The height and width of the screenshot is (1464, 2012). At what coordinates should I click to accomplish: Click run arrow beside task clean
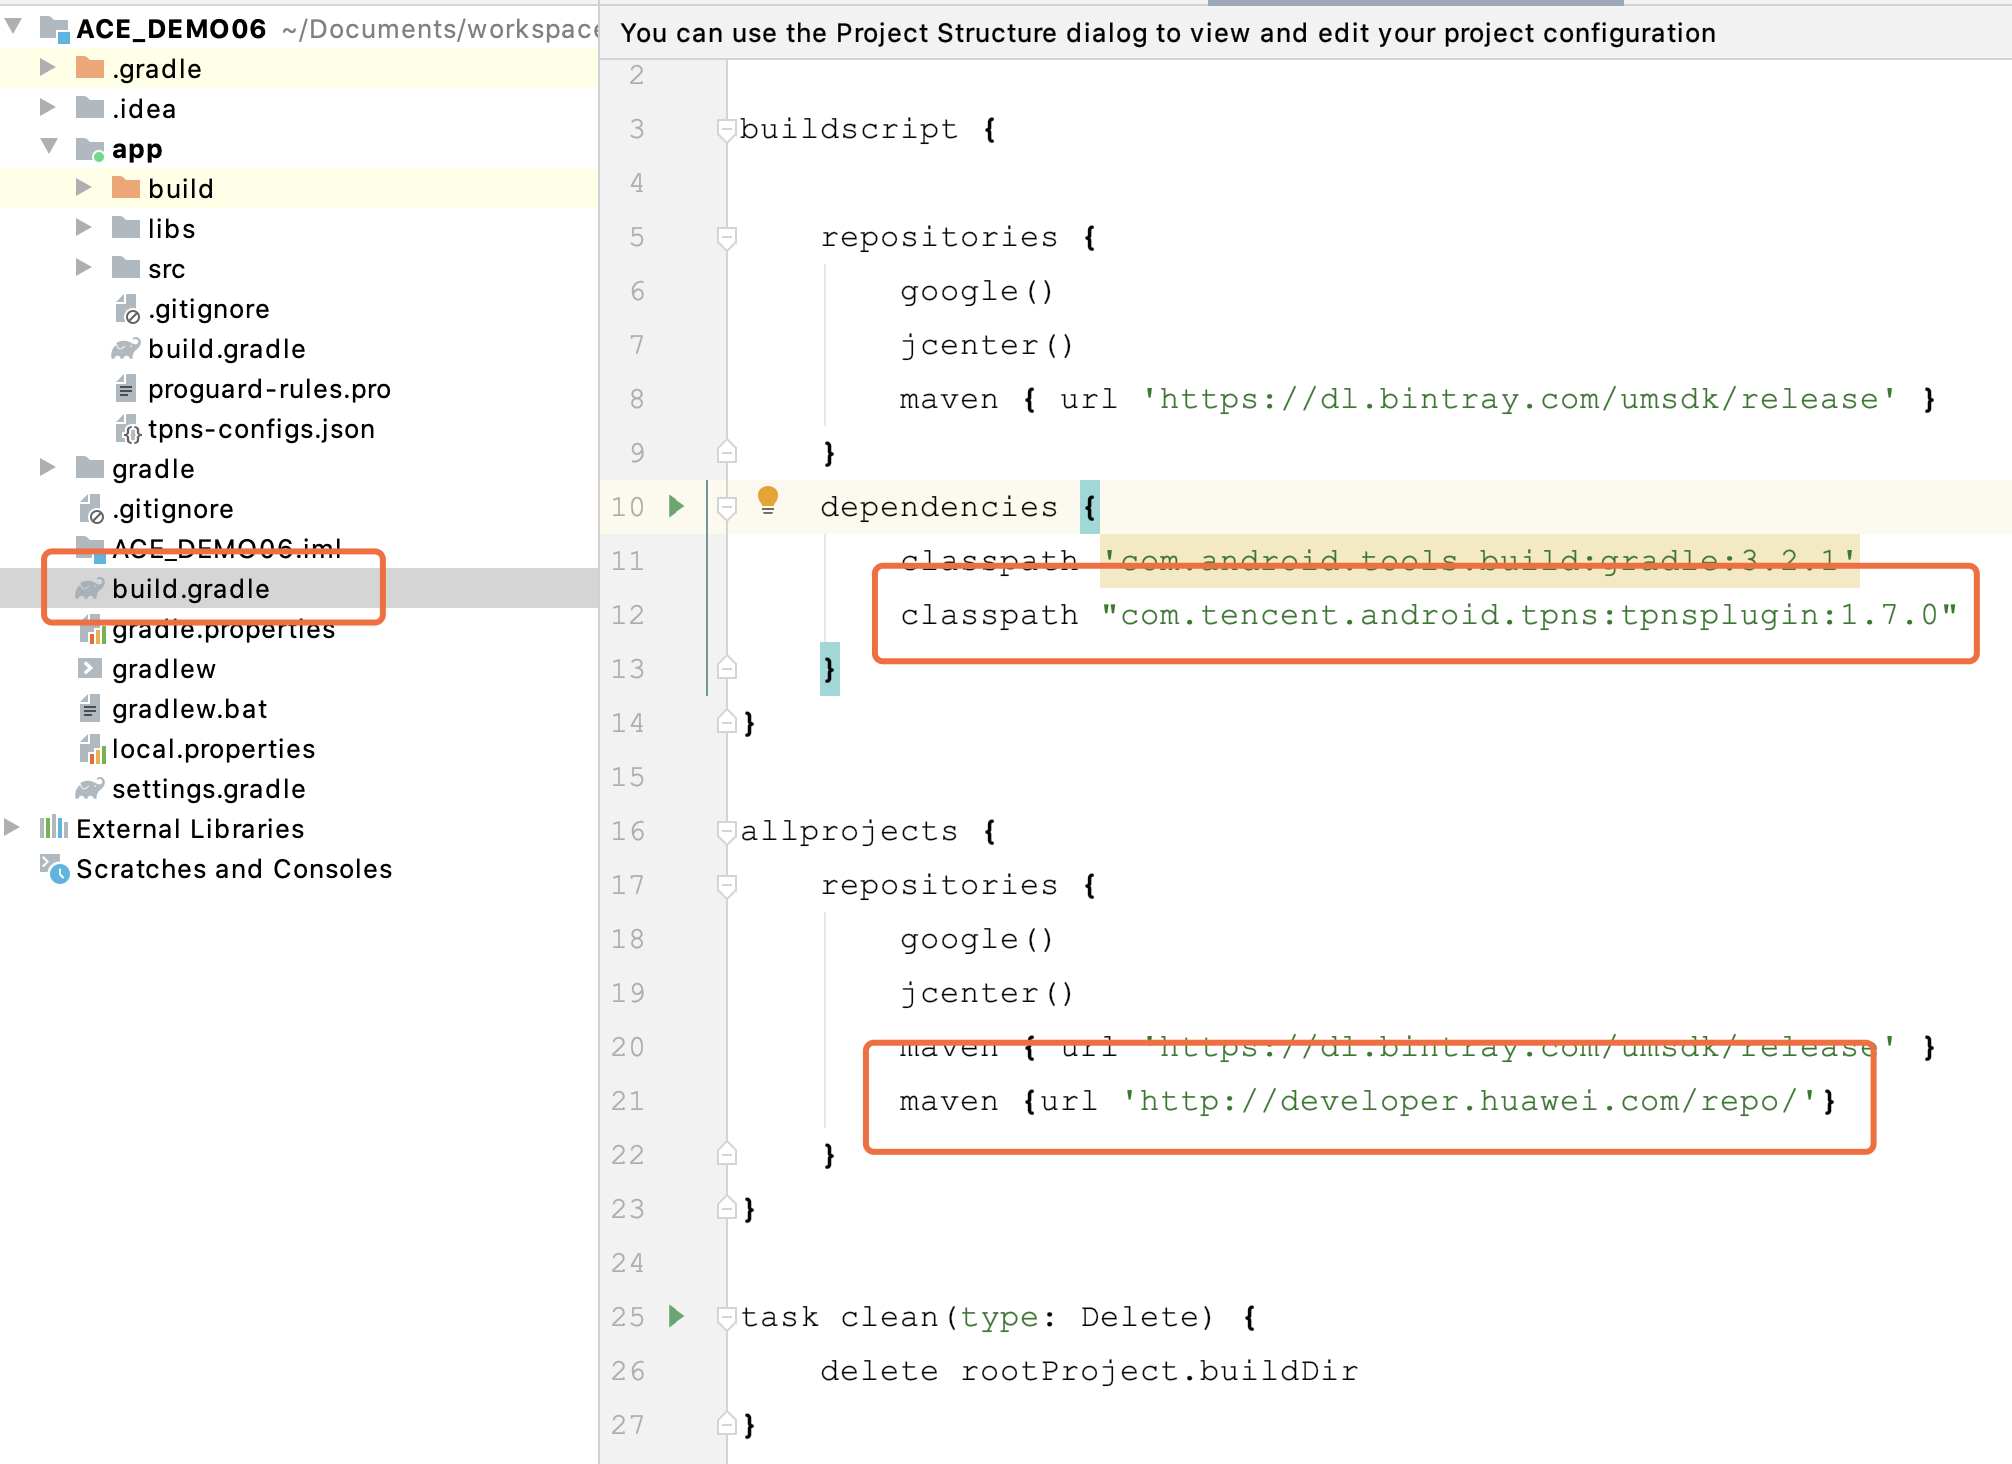tap(677, 1316)
